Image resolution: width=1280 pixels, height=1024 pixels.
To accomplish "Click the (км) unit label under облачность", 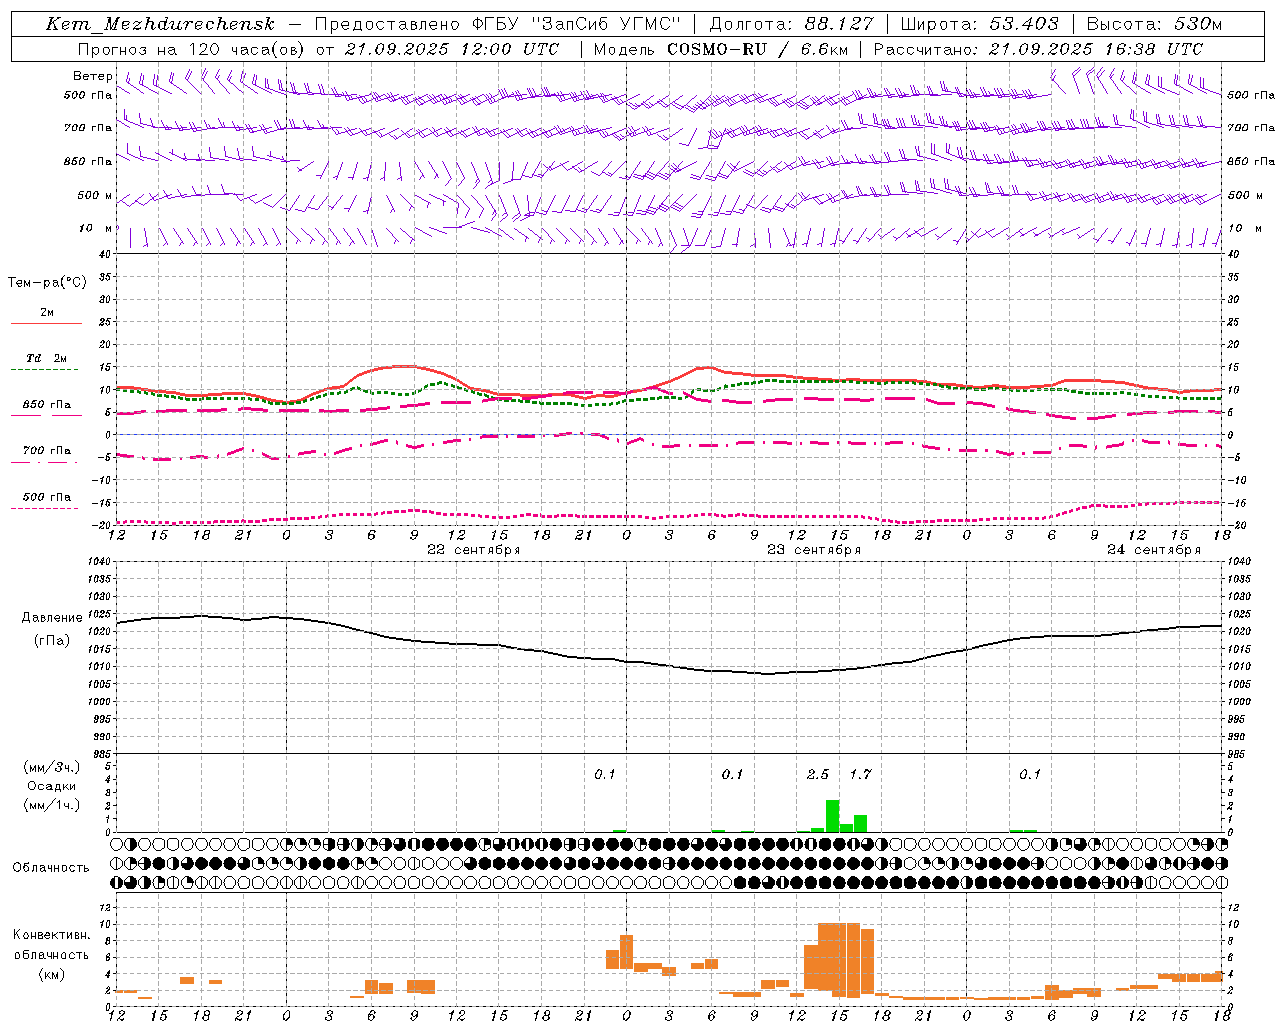I will tap(51, 974).
